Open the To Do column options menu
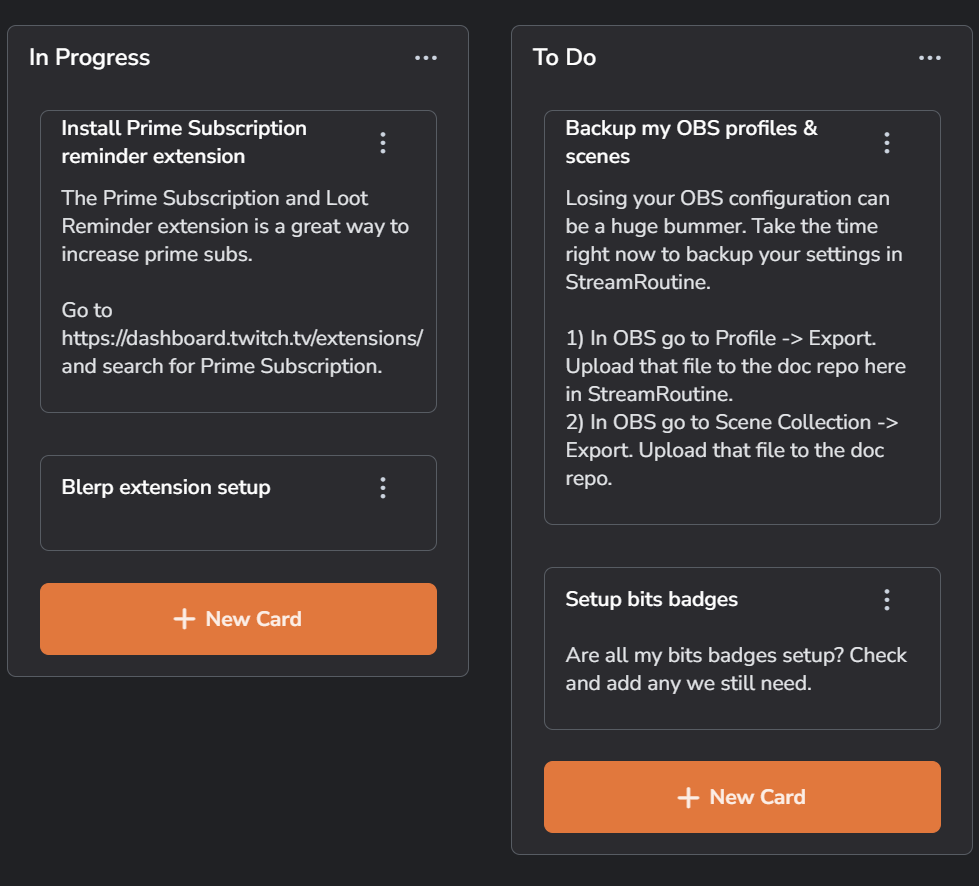979x886 pixels. pyautogui.click(x=930, y=58)
